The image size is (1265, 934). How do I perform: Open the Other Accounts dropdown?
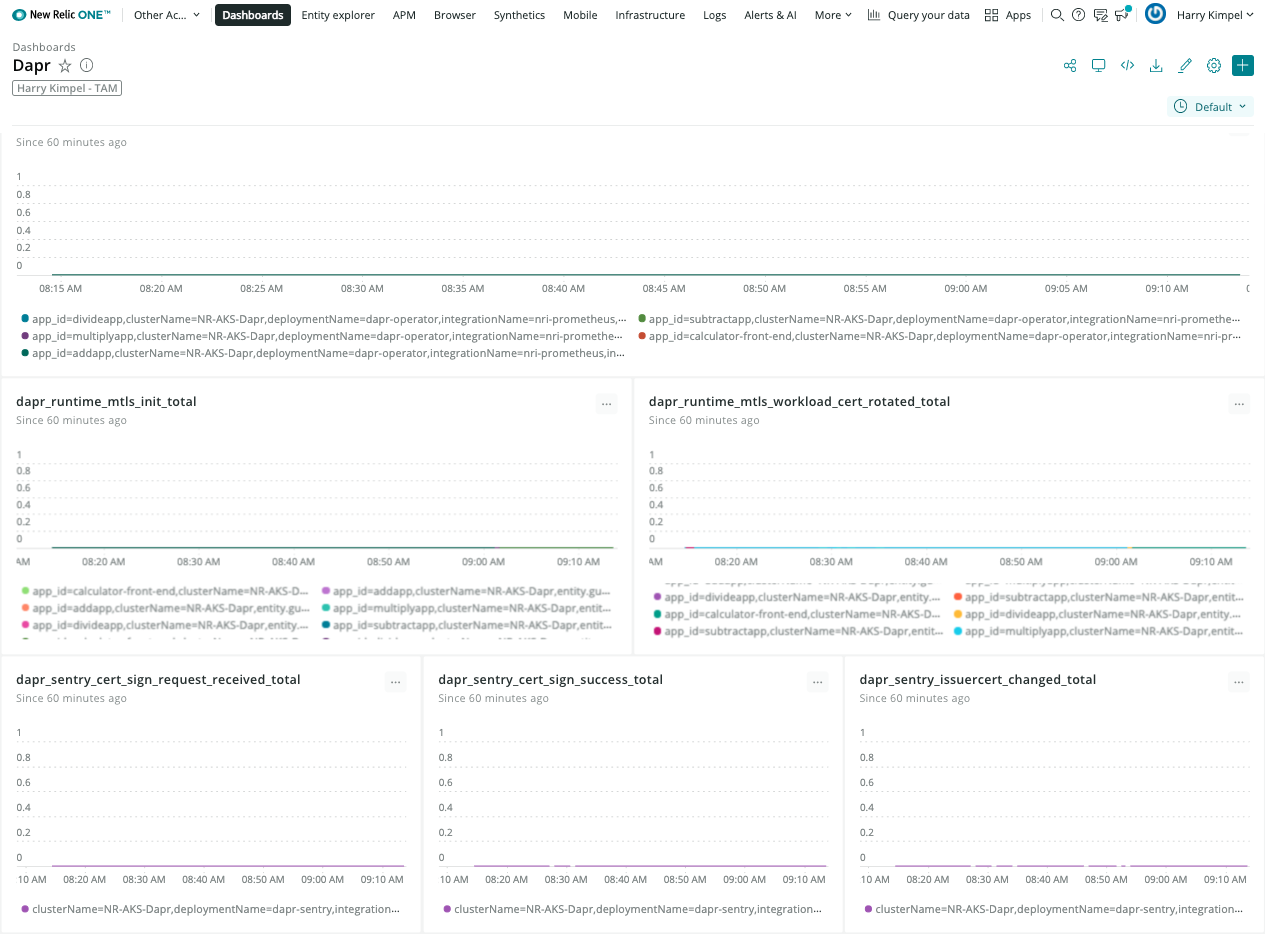tap(167, 15)
